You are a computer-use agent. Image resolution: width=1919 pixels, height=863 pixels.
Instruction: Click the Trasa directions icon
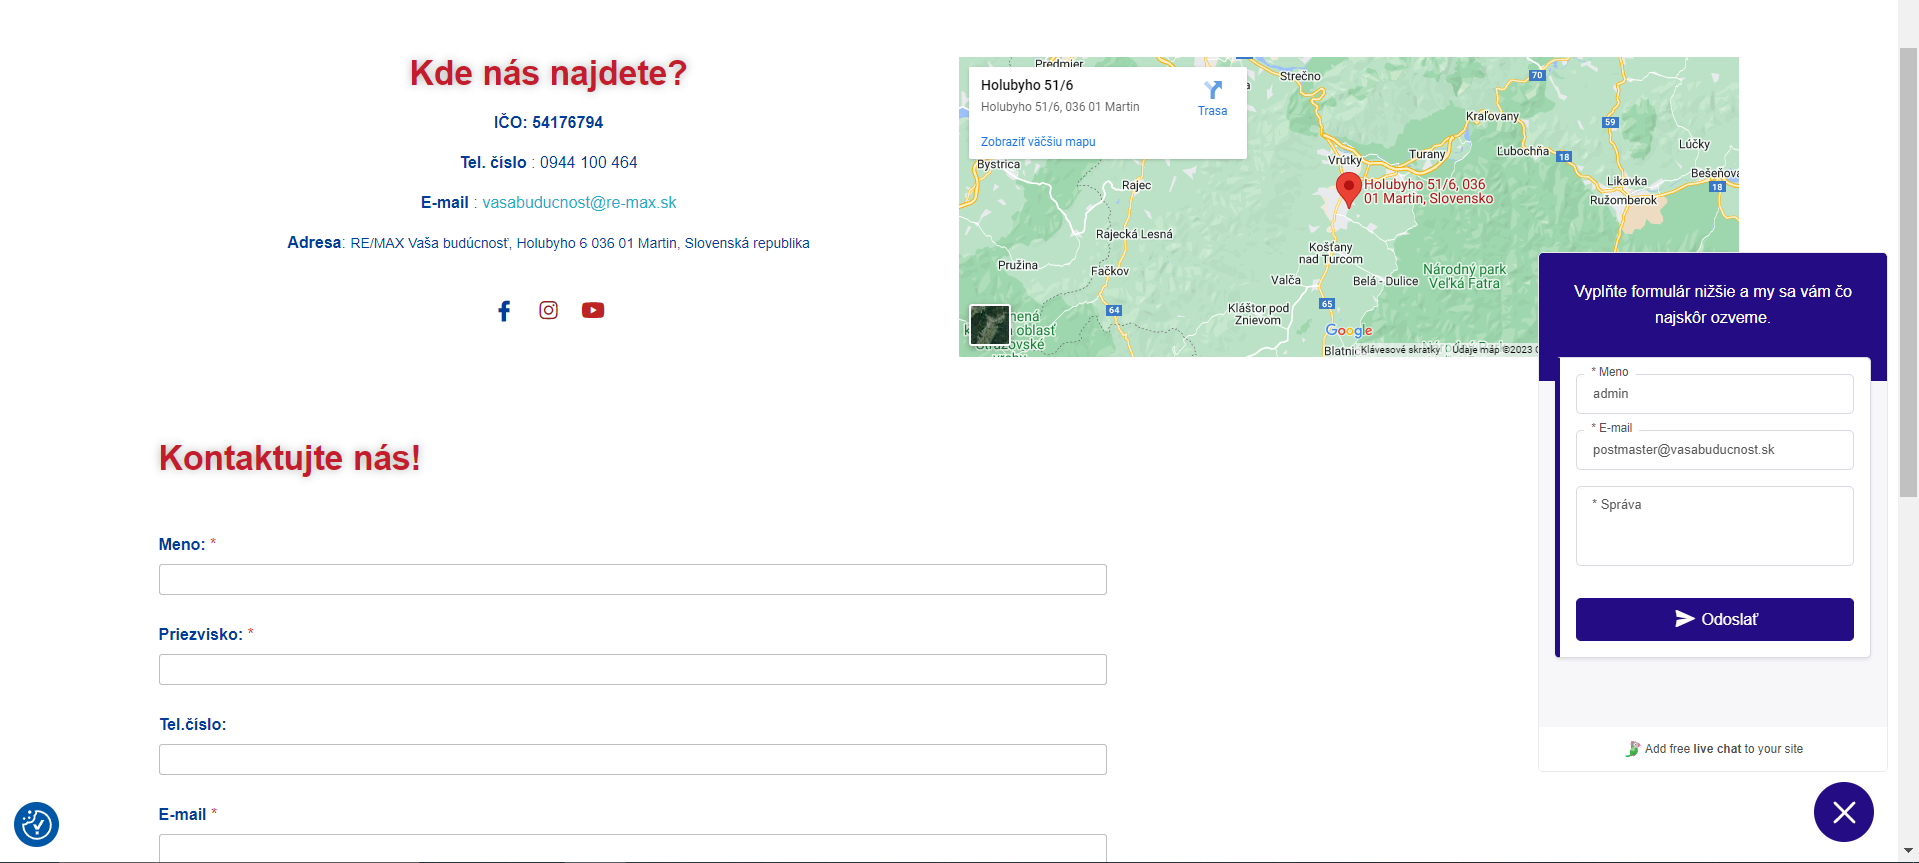(x=1212, y=98)
